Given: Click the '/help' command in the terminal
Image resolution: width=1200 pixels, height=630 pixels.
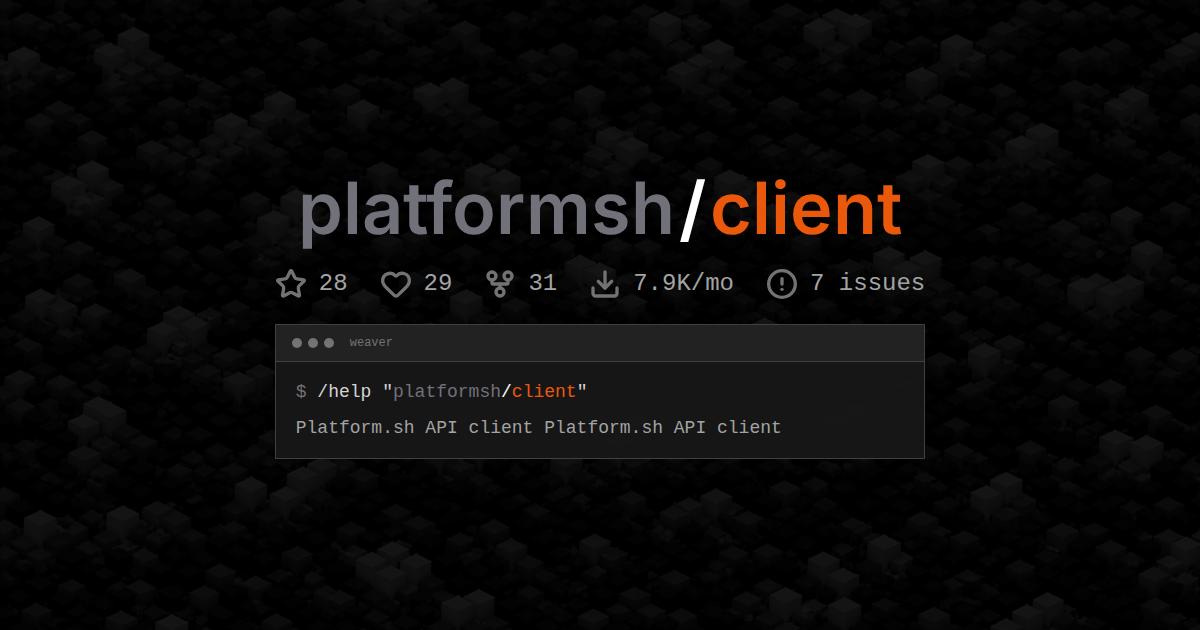Looking at the screenshot, I should tap(344, 391).
